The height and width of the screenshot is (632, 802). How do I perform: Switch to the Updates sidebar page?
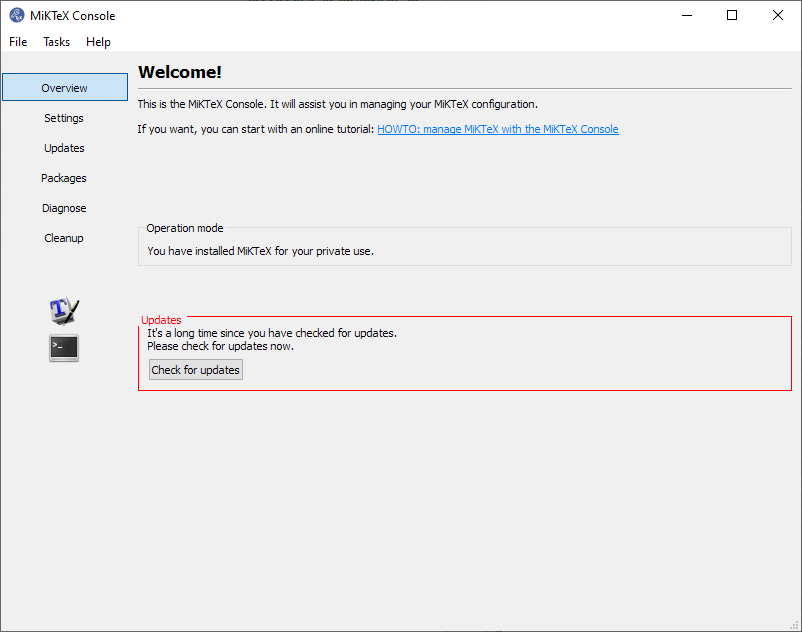pyautogui.click(x=64, y=148)
